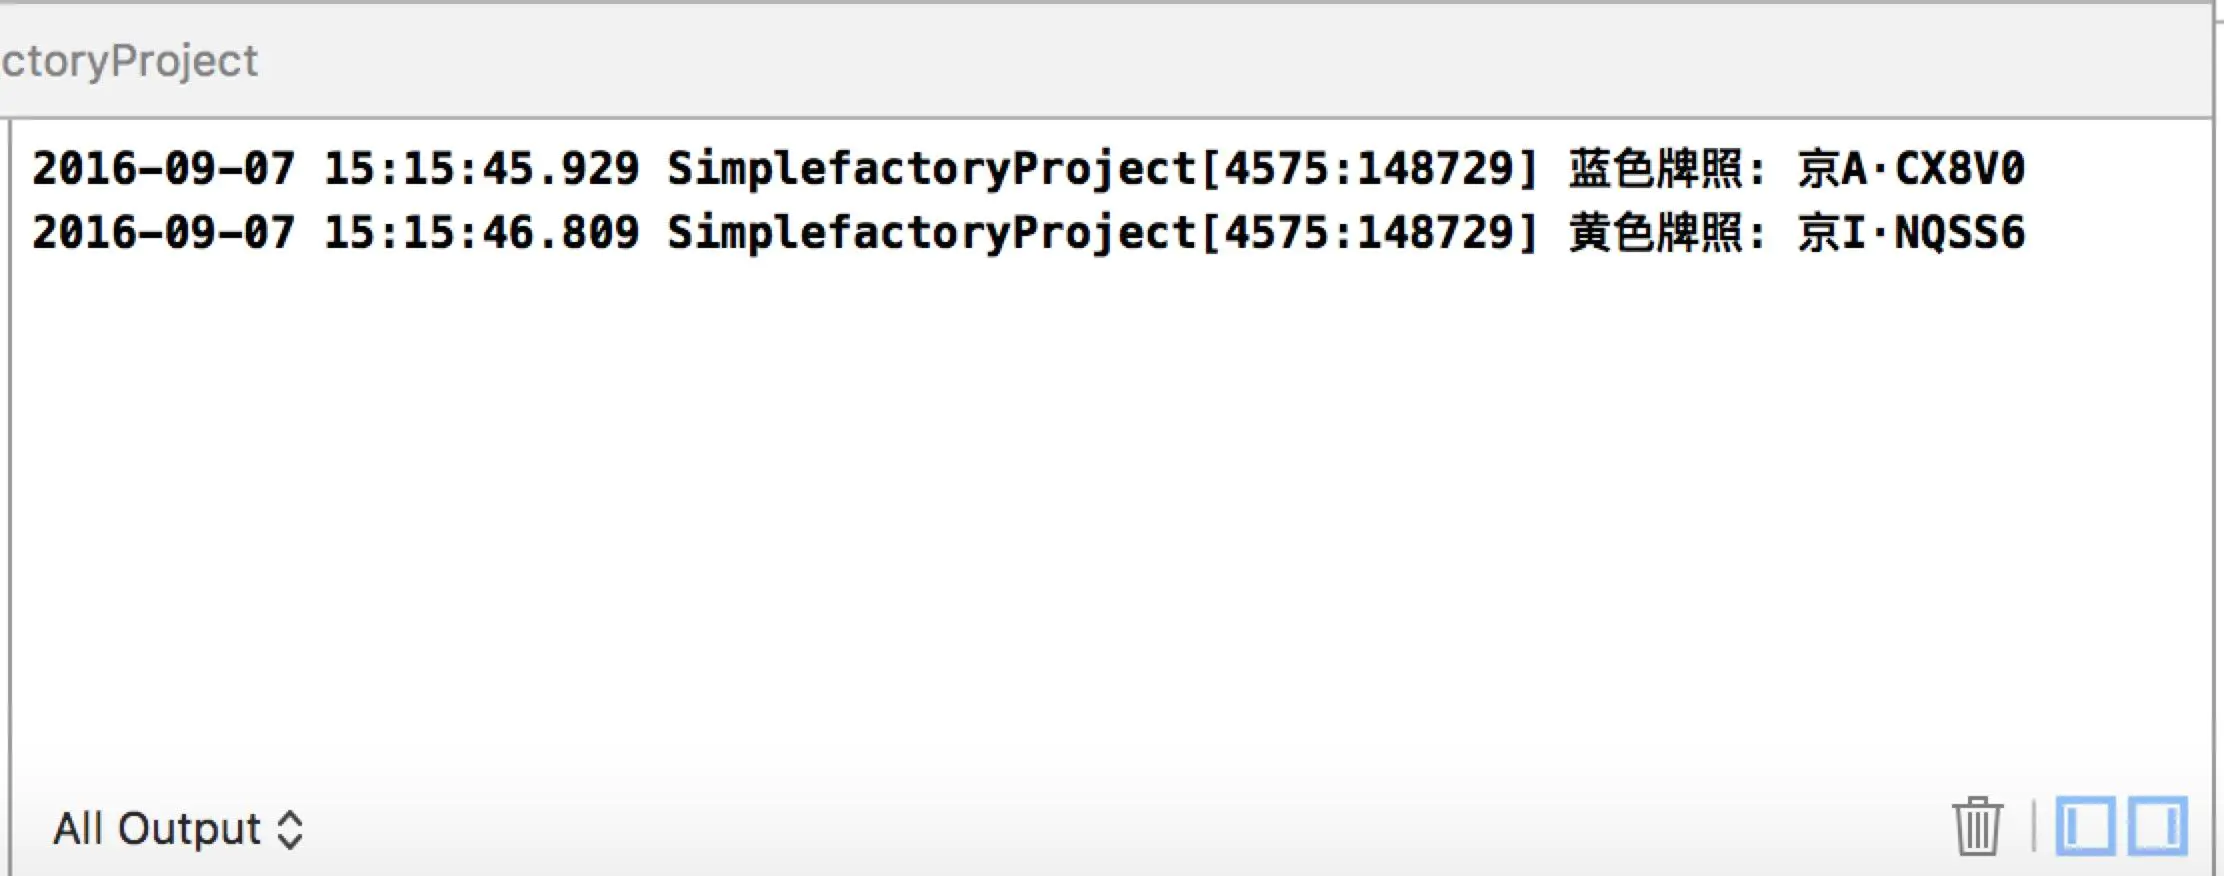This screenshot has width=2224, height=876.
Task: Click the up-down chevron beside All Output
Action: [x=290, y=830]
